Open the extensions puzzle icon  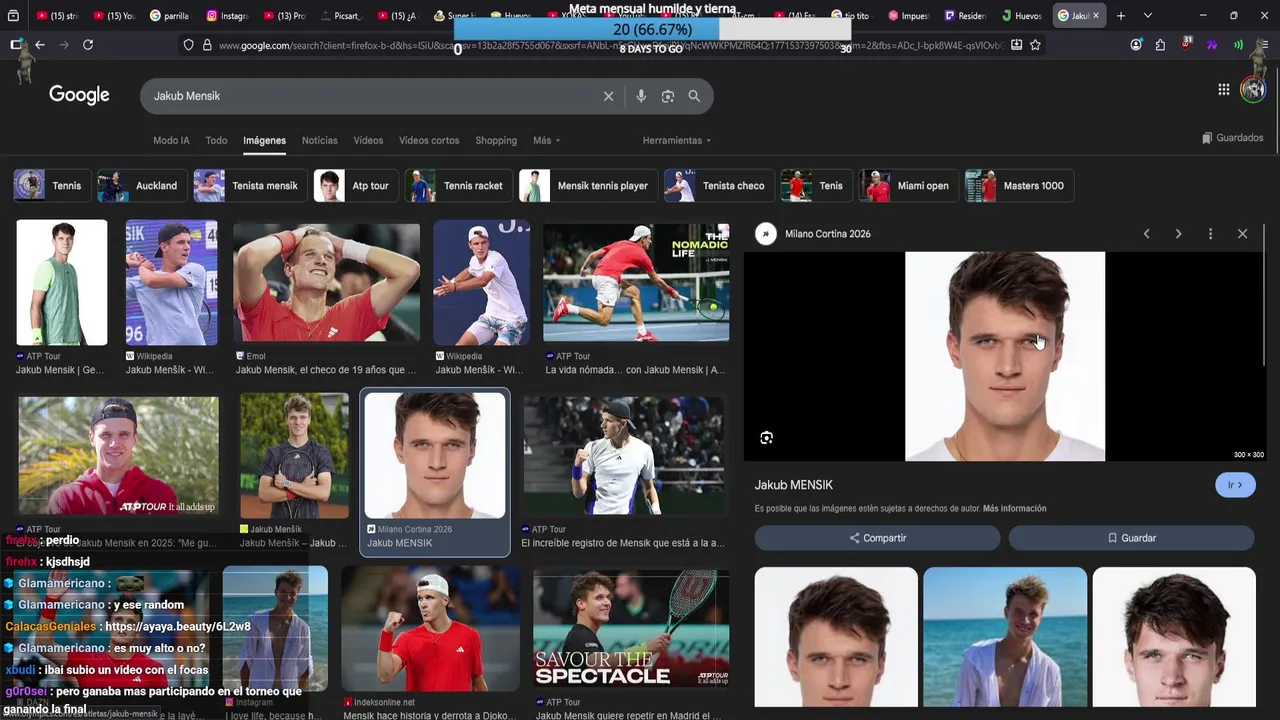point(1160,45)
